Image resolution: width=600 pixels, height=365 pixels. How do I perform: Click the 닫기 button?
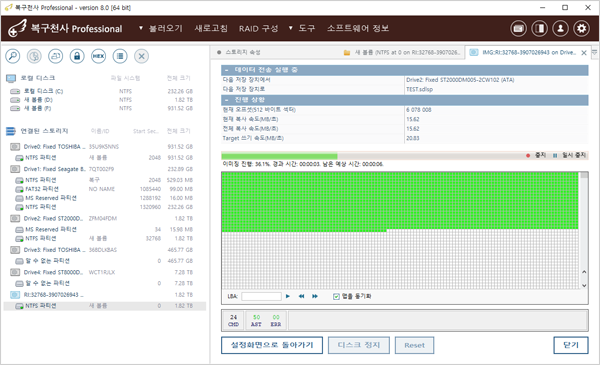click(571, 345)
